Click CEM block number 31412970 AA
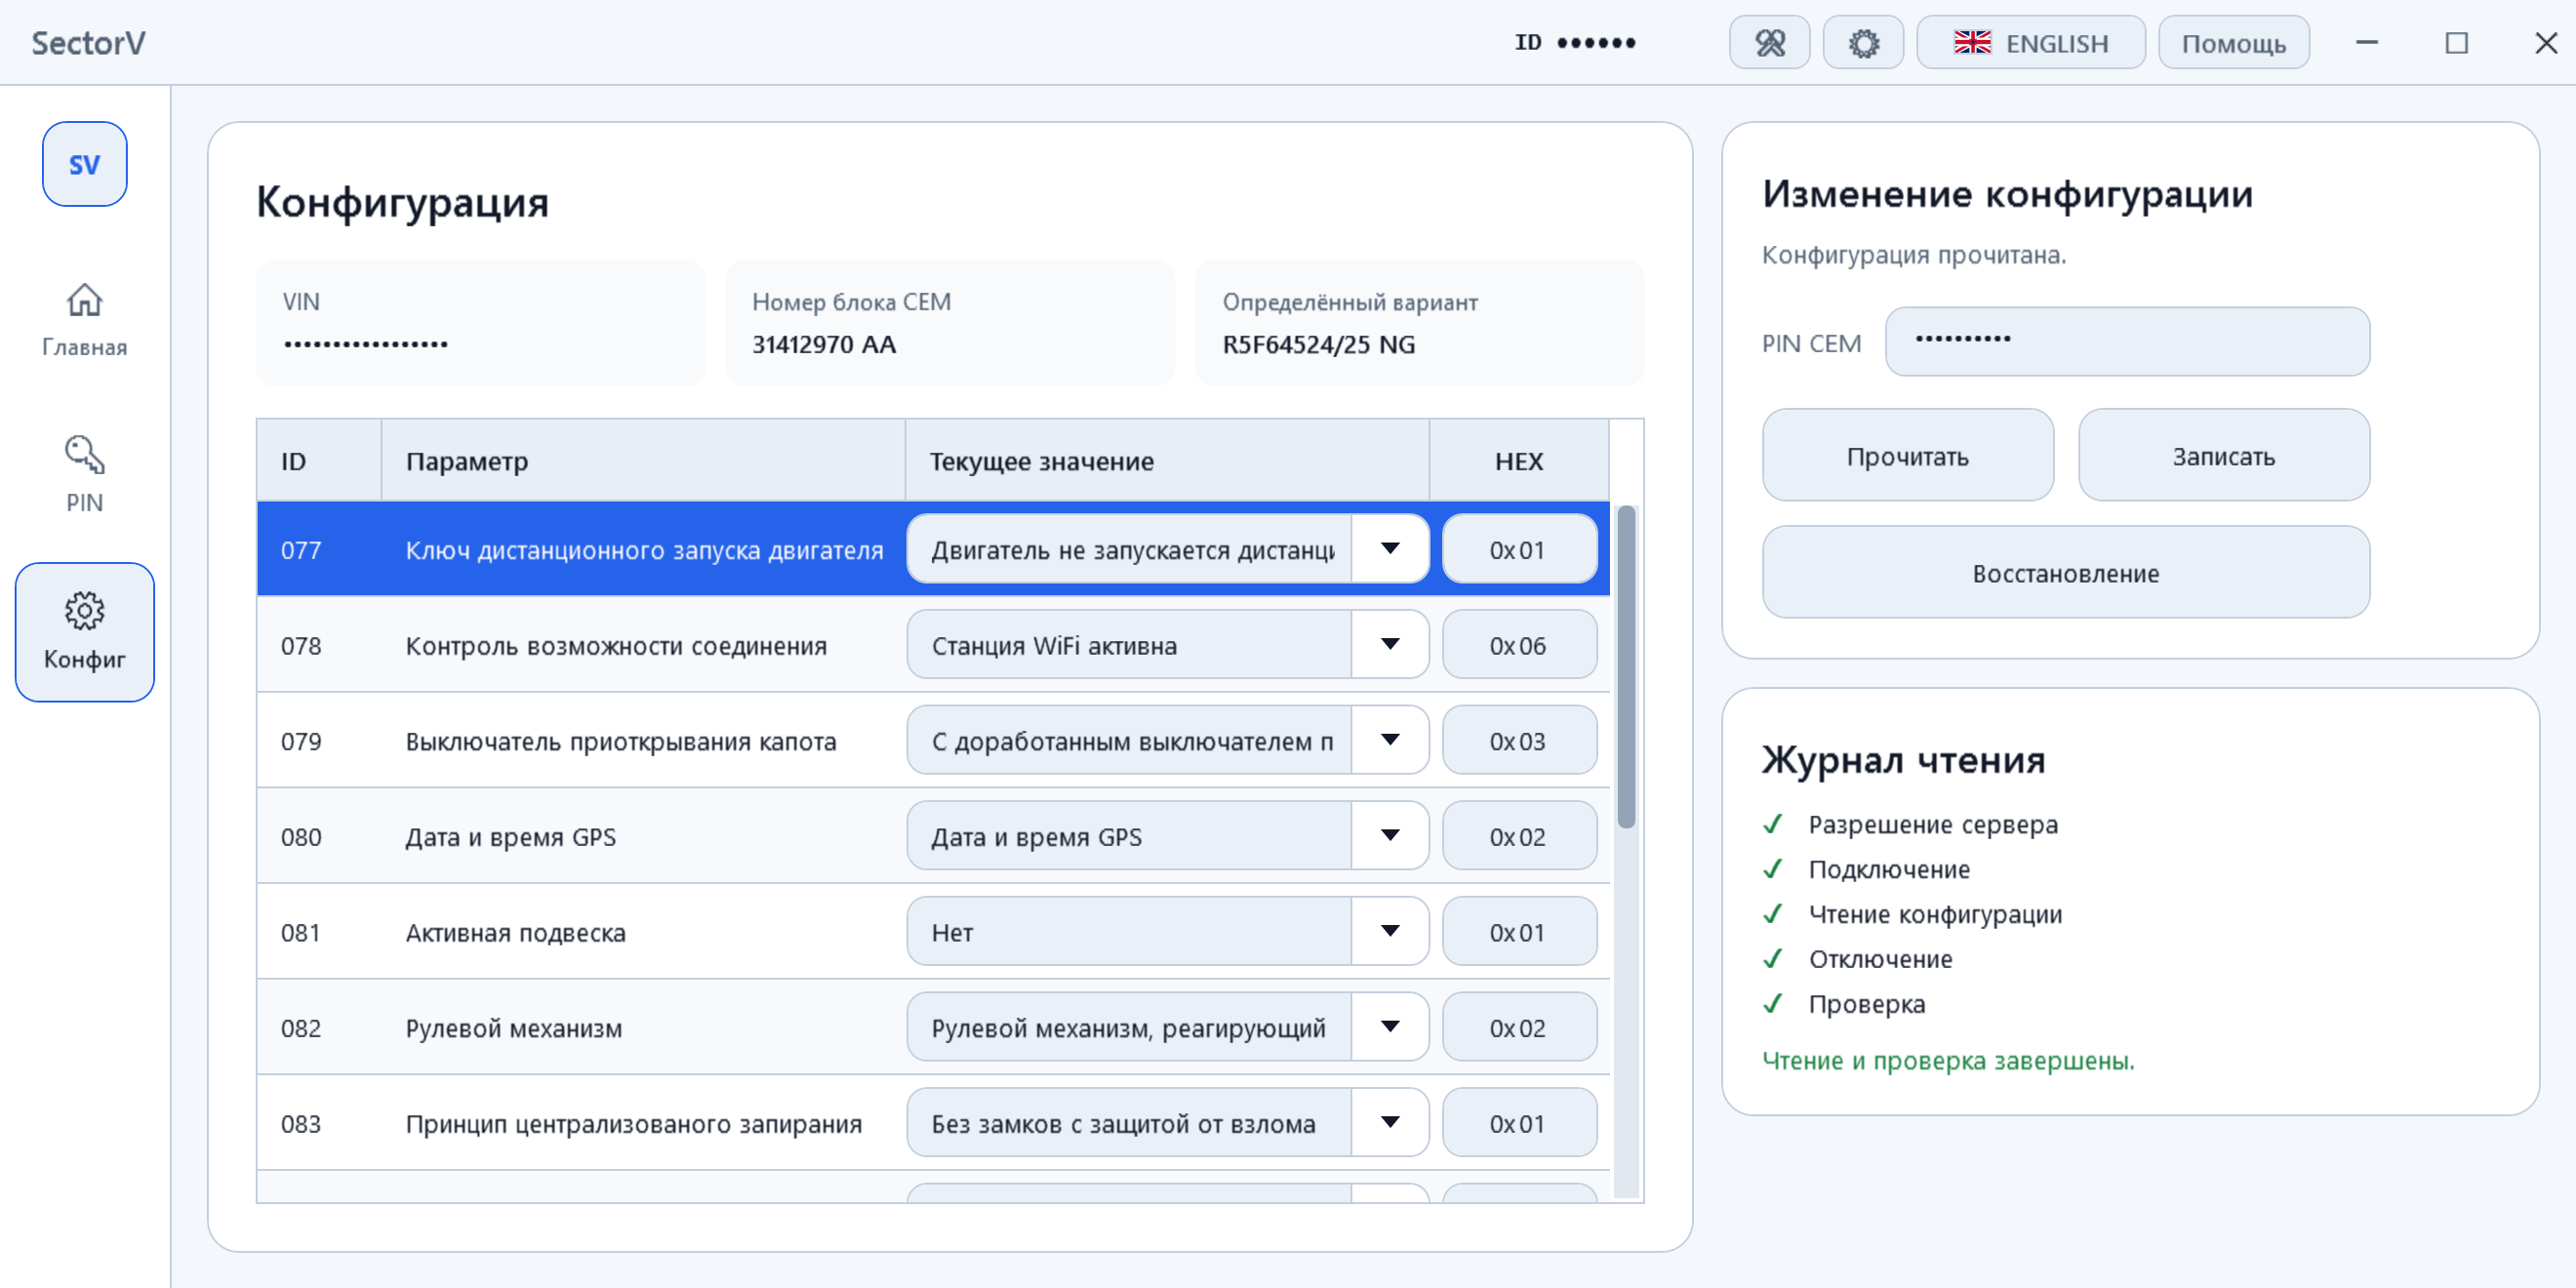The height and width of the screenshot is (1288, 2576). pyautogui.click(x=824, y=344)
